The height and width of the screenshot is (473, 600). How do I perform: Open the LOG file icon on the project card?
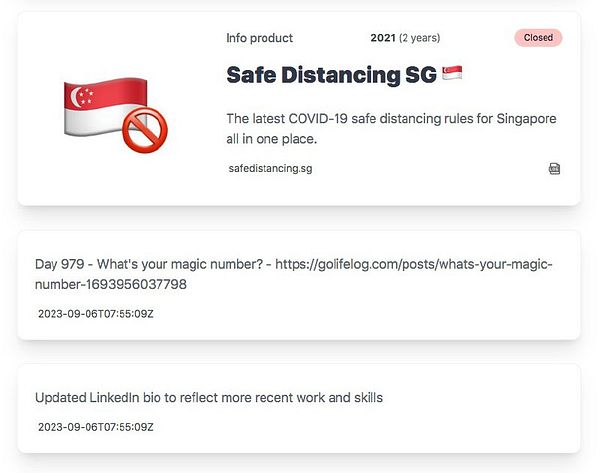554,169
